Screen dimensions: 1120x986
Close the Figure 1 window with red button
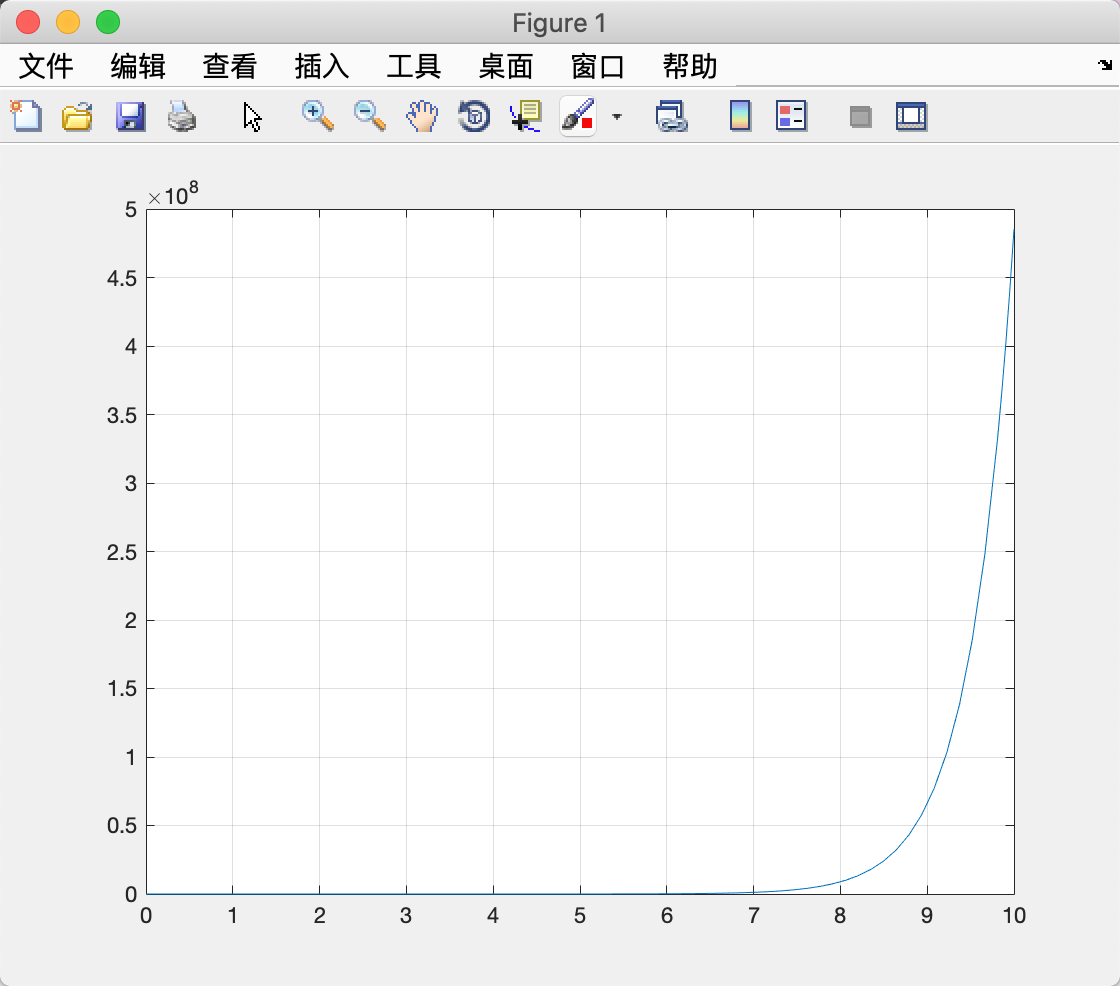28,22
